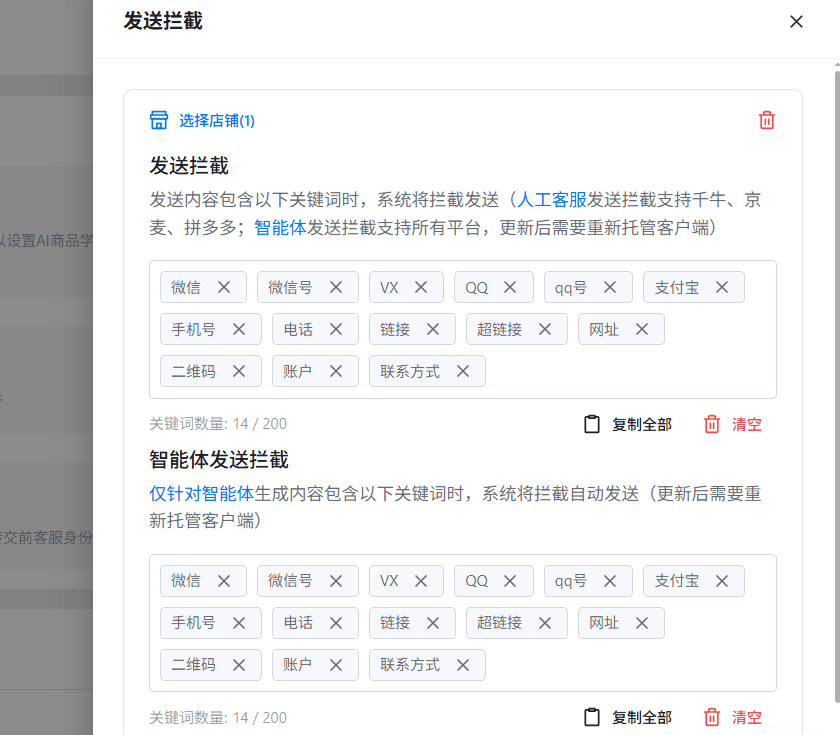Click the clipboard copy icon in 智能体发送拦截 section
This screenshot has height=735, width=840.
pyautogui.click(x=592, y=716)
